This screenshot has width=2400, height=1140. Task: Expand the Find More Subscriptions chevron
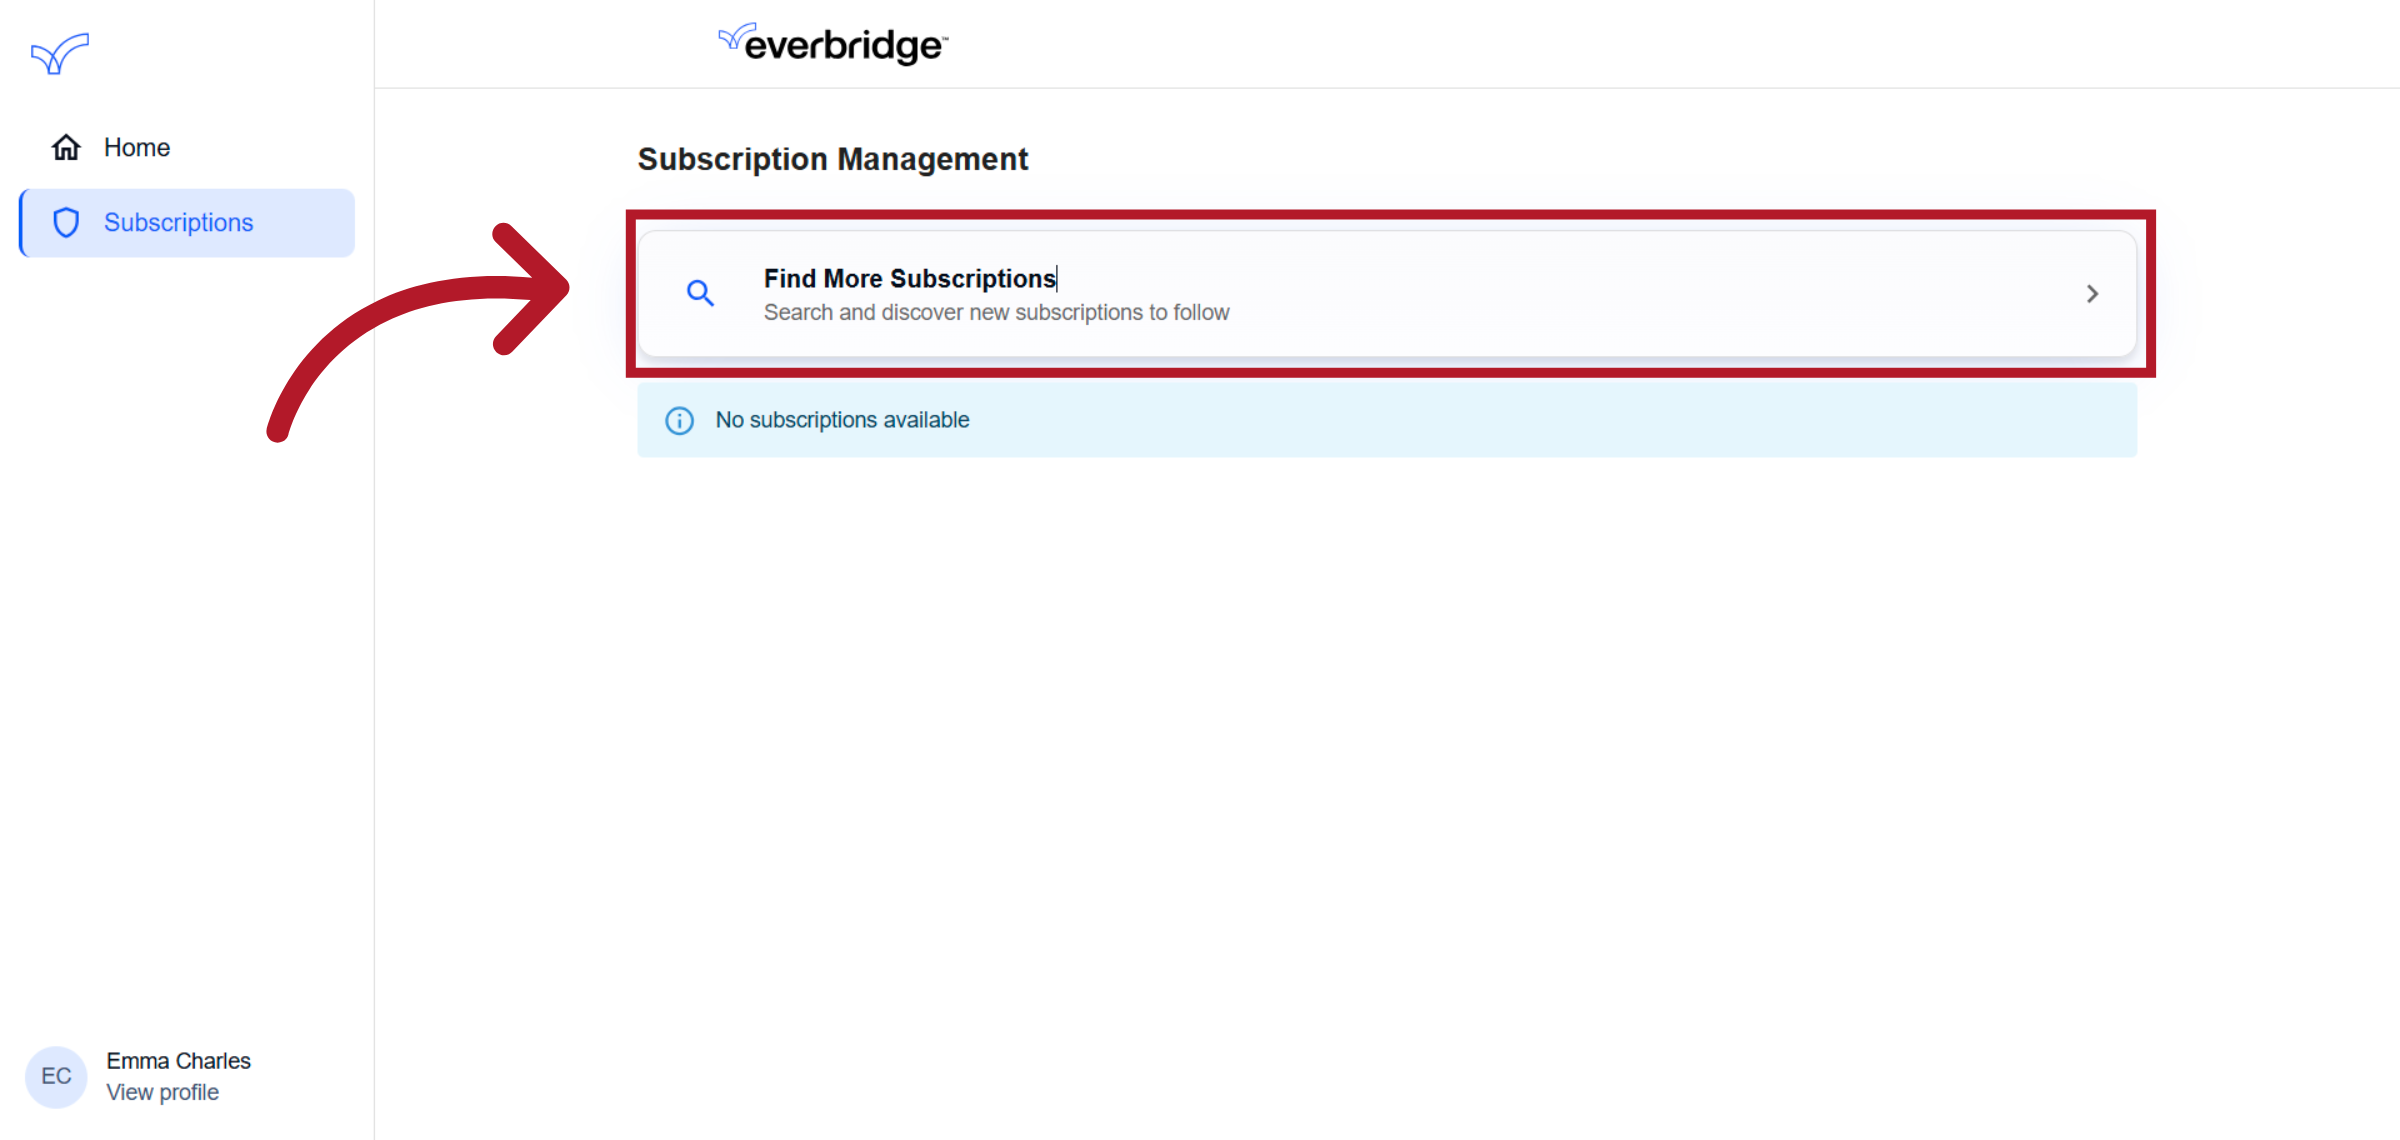[x=2092, y=294]
